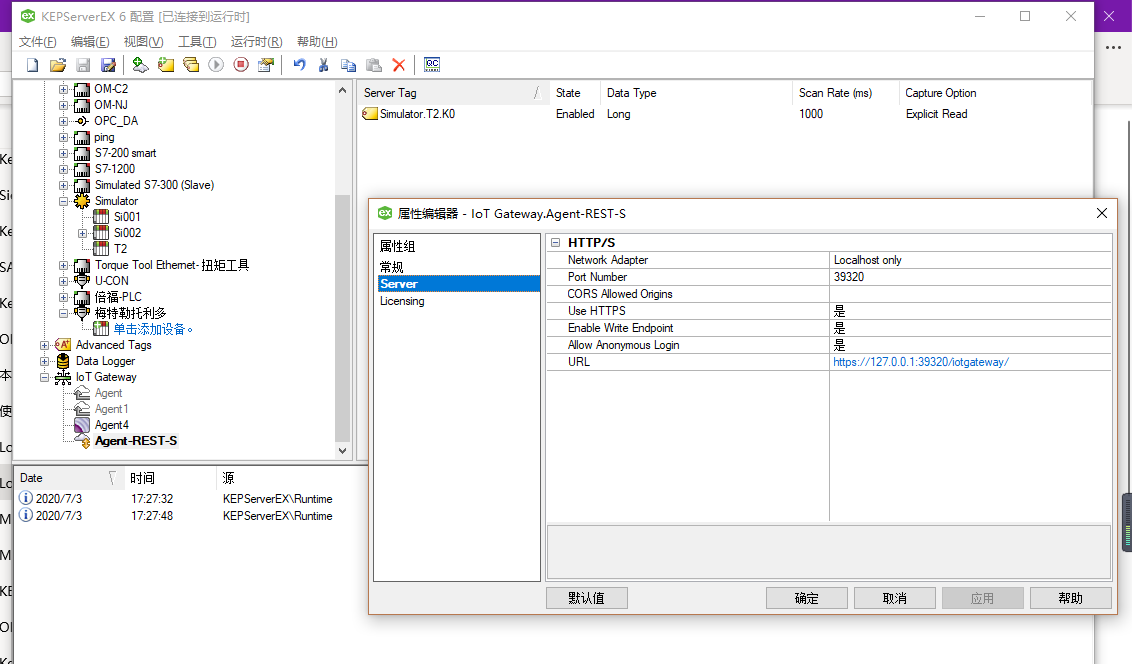
Task: Click the 默认值 defaults button
Action: click(x=586, y=598)
